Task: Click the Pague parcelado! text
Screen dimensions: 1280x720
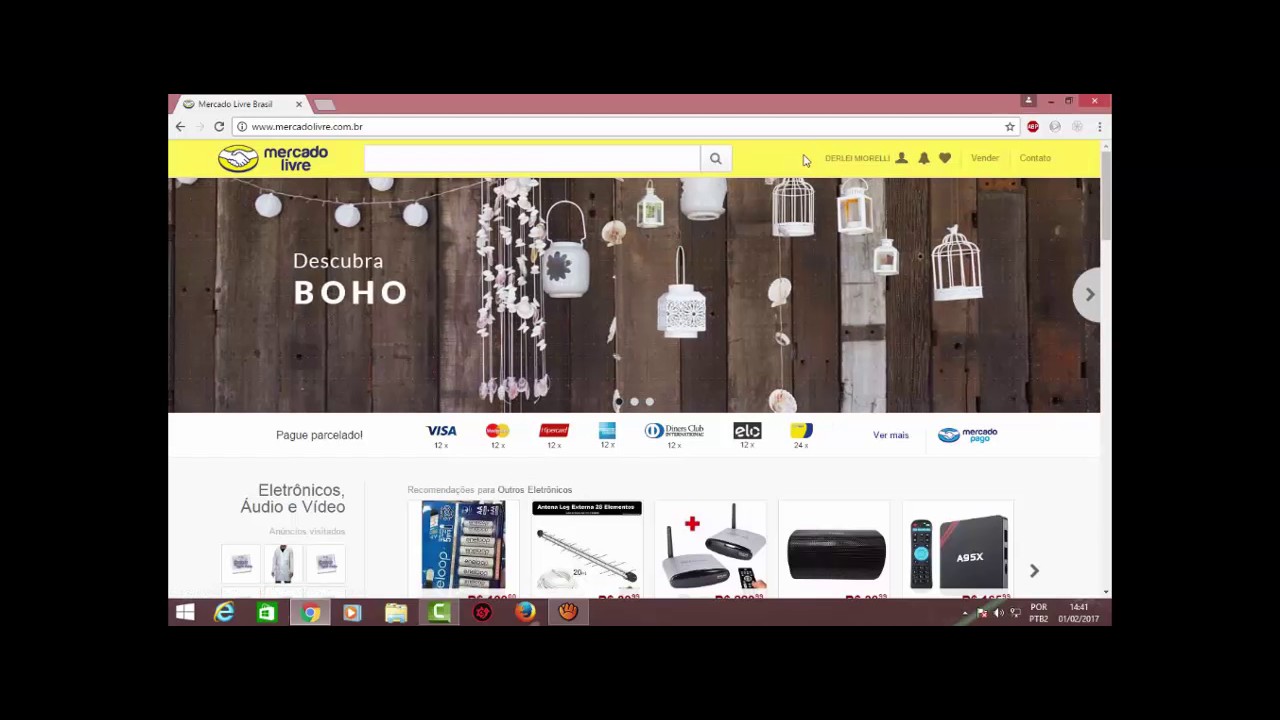Action: click(319, 435)
